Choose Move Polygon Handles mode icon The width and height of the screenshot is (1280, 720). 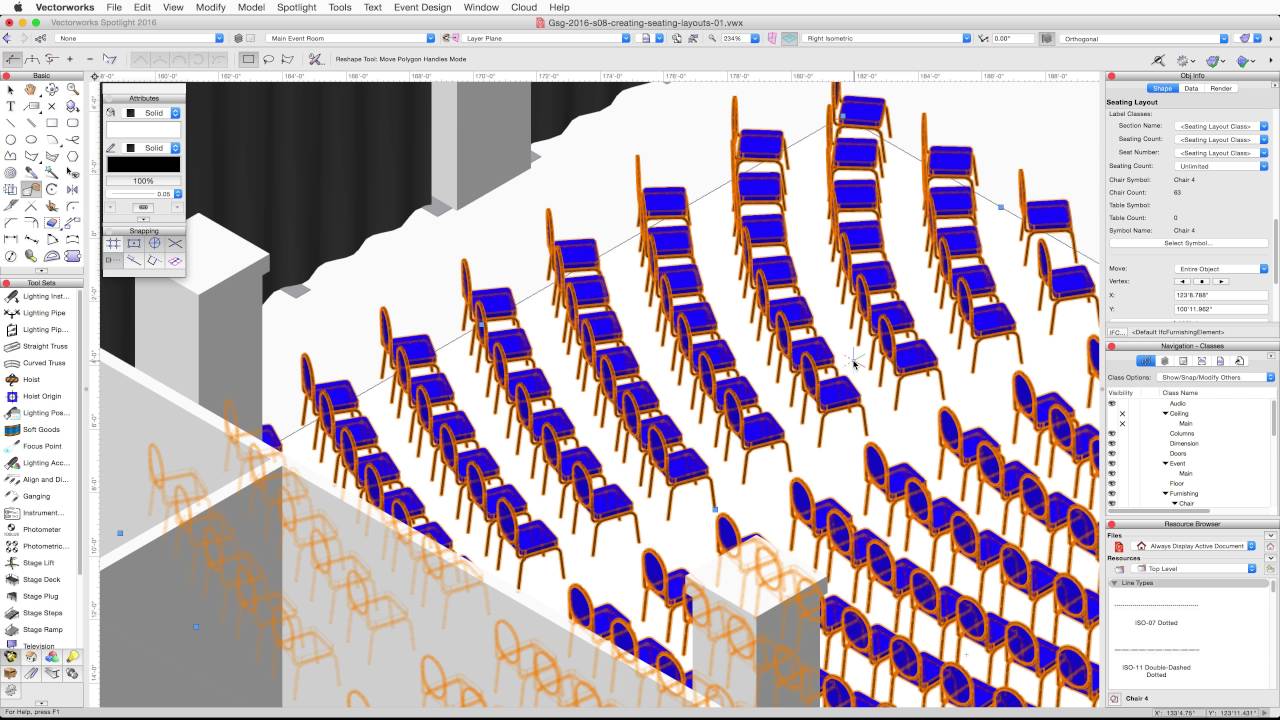(x=13, y=59)
